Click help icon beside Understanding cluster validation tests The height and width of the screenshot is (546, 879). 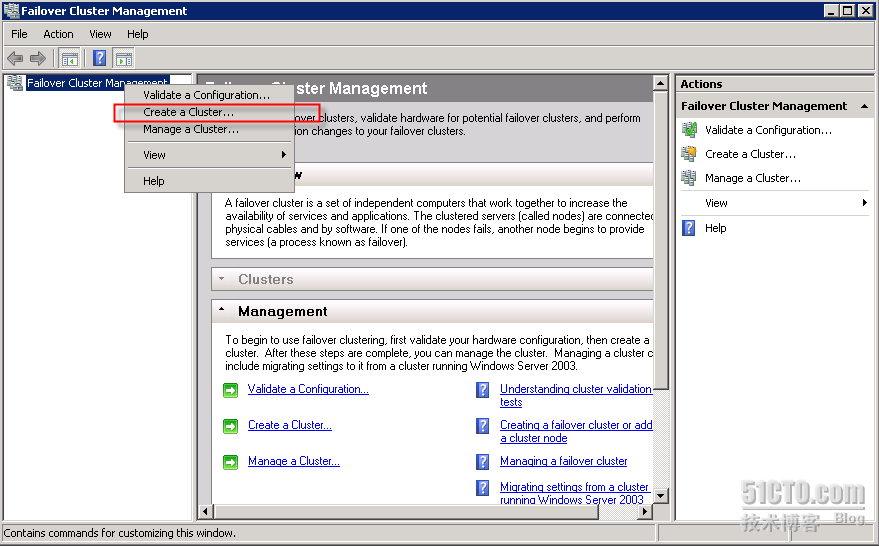coord(483,390)
